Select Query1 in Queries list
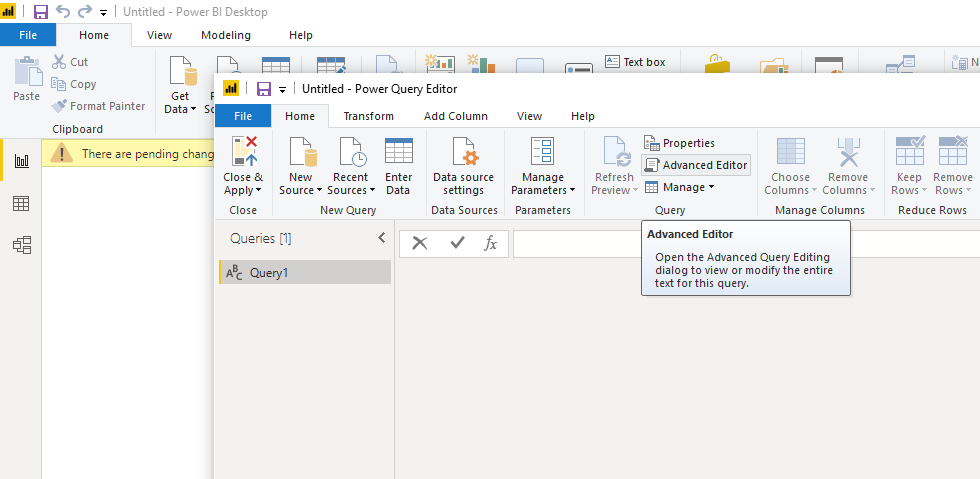Image resolution: width=980 pixels, height=479 pixels. point(305,273)
